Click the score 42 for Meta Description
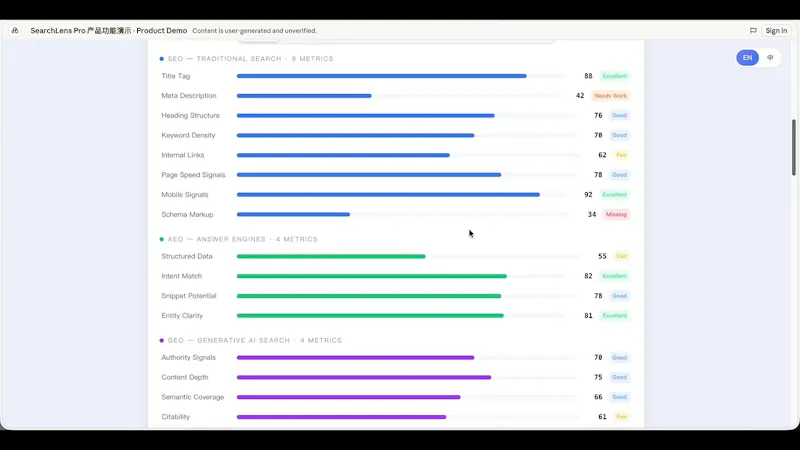 coord(580,96)
